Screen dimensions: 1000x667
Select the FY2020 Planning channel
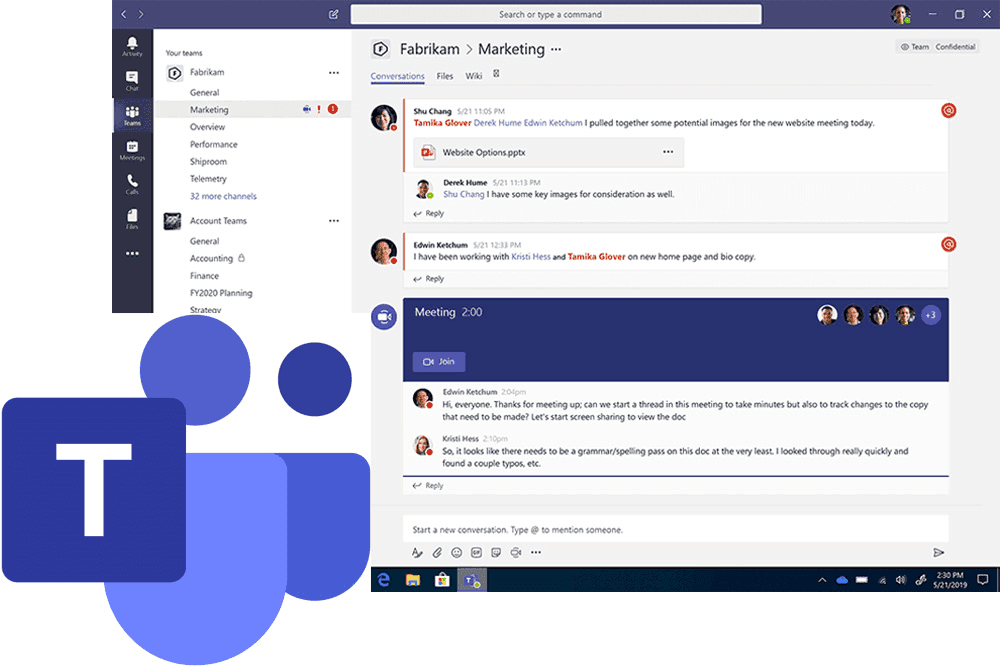221,293
